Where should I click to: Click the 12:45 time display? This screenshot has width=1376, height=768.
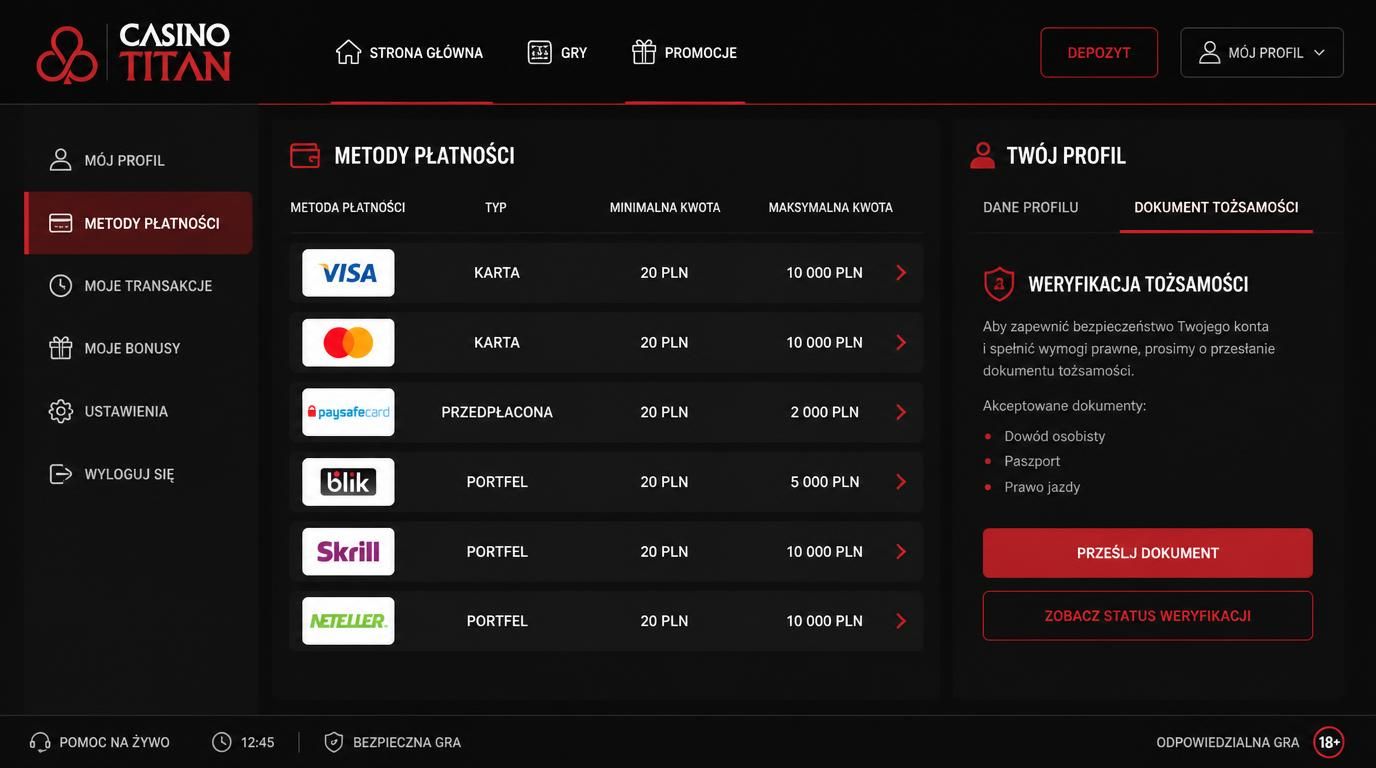coord(258,743)
